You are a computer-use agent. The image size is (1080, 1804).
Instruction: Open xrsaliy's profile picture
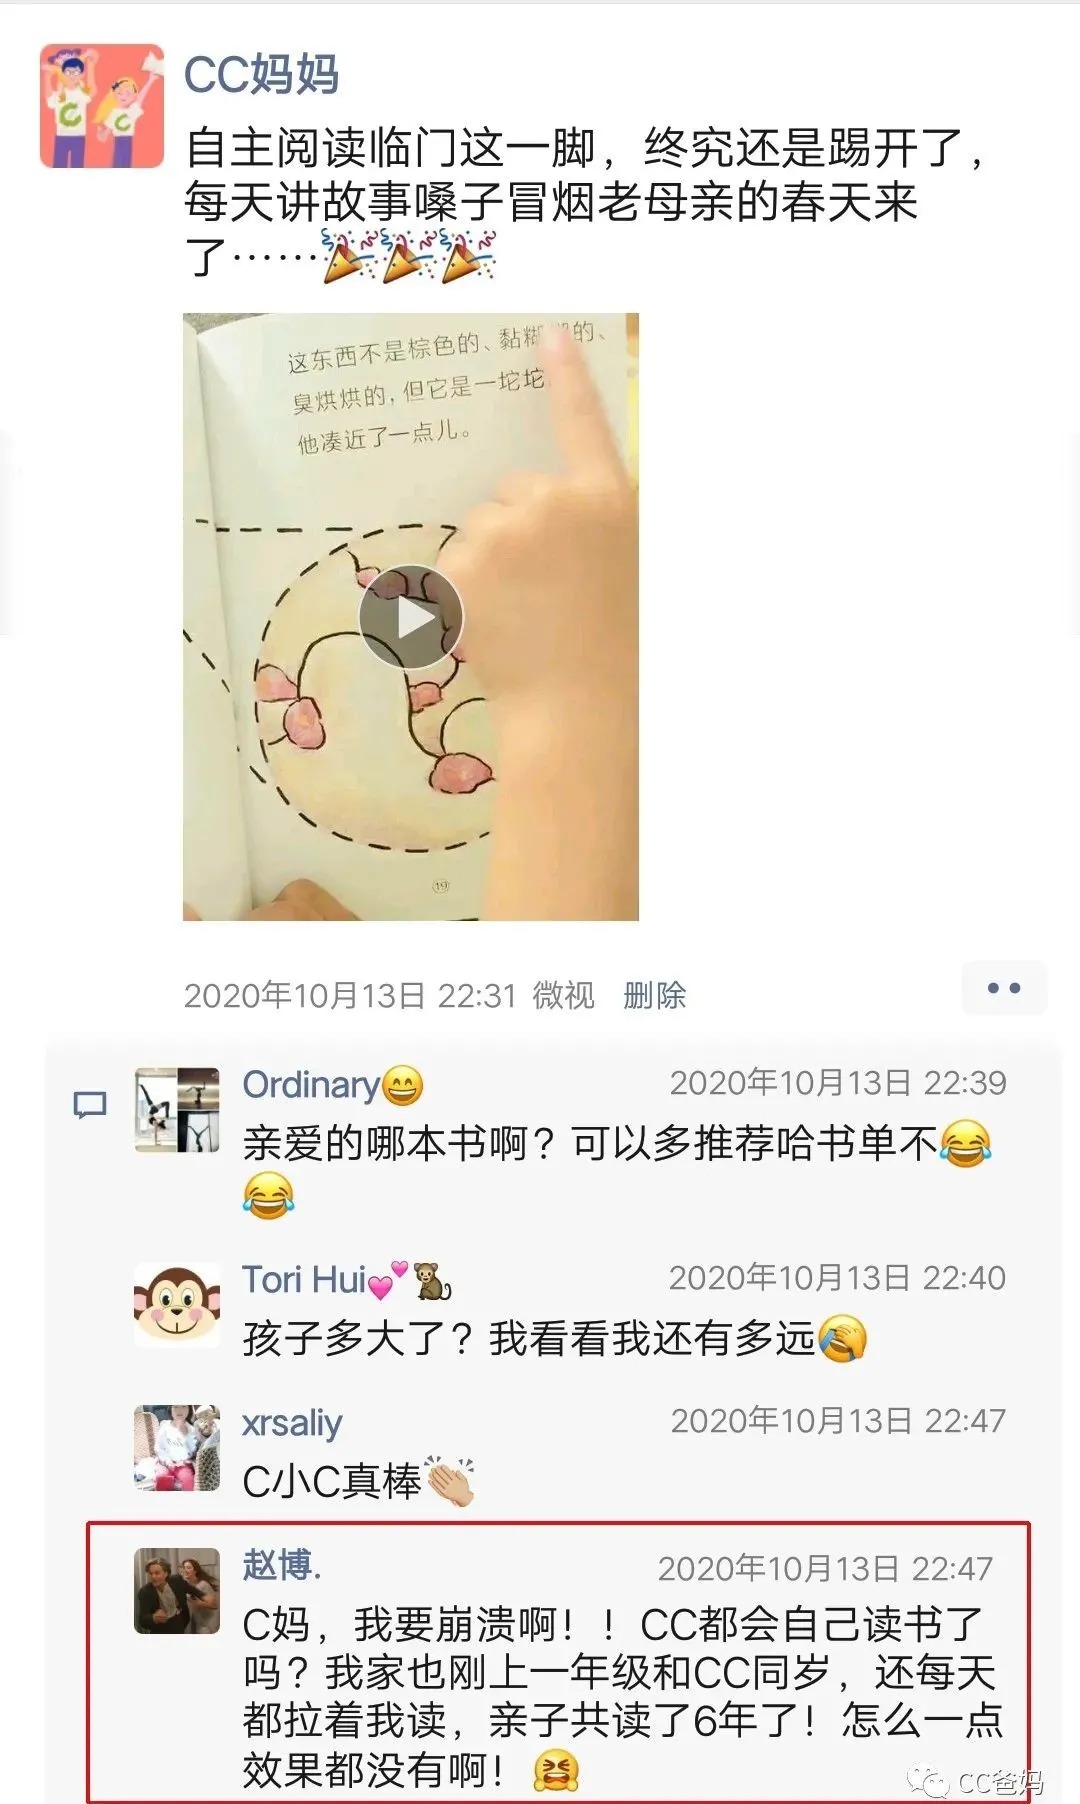177,1447
